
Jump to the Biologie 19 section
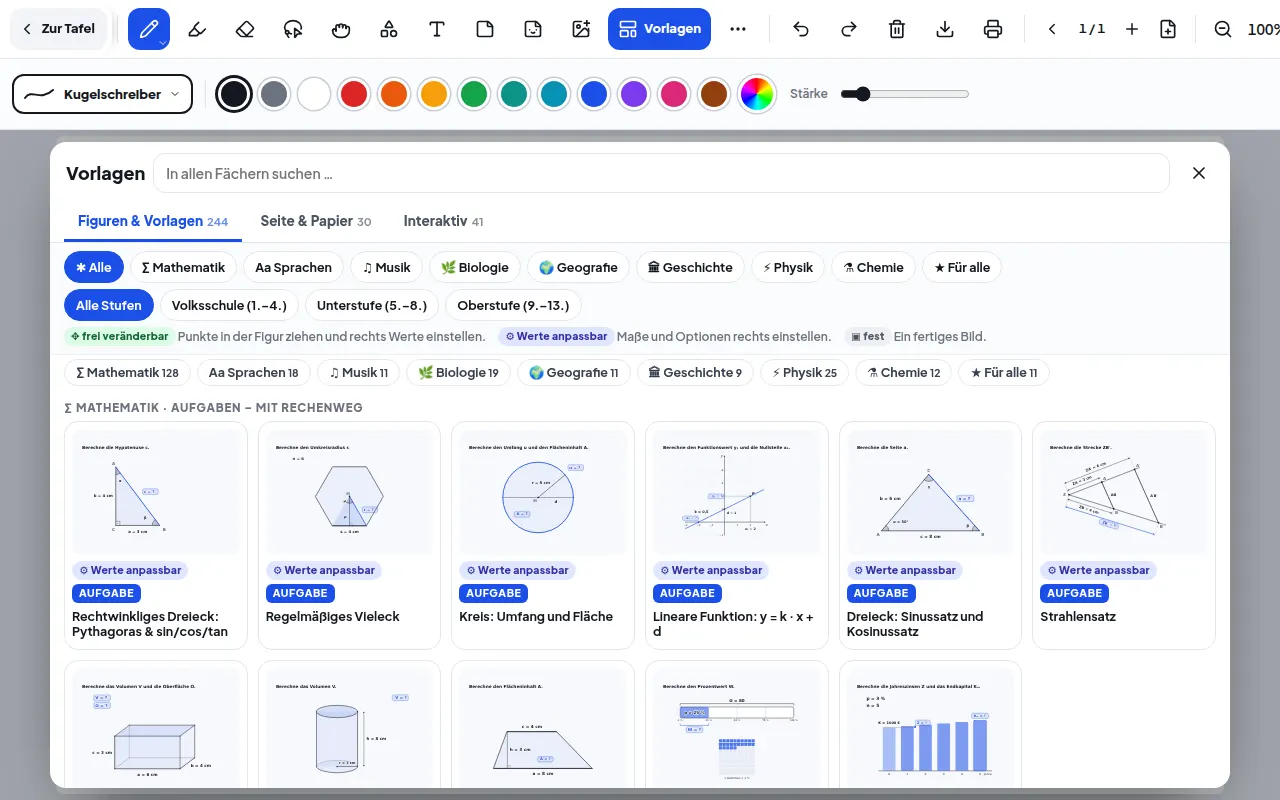click(458, 373)
